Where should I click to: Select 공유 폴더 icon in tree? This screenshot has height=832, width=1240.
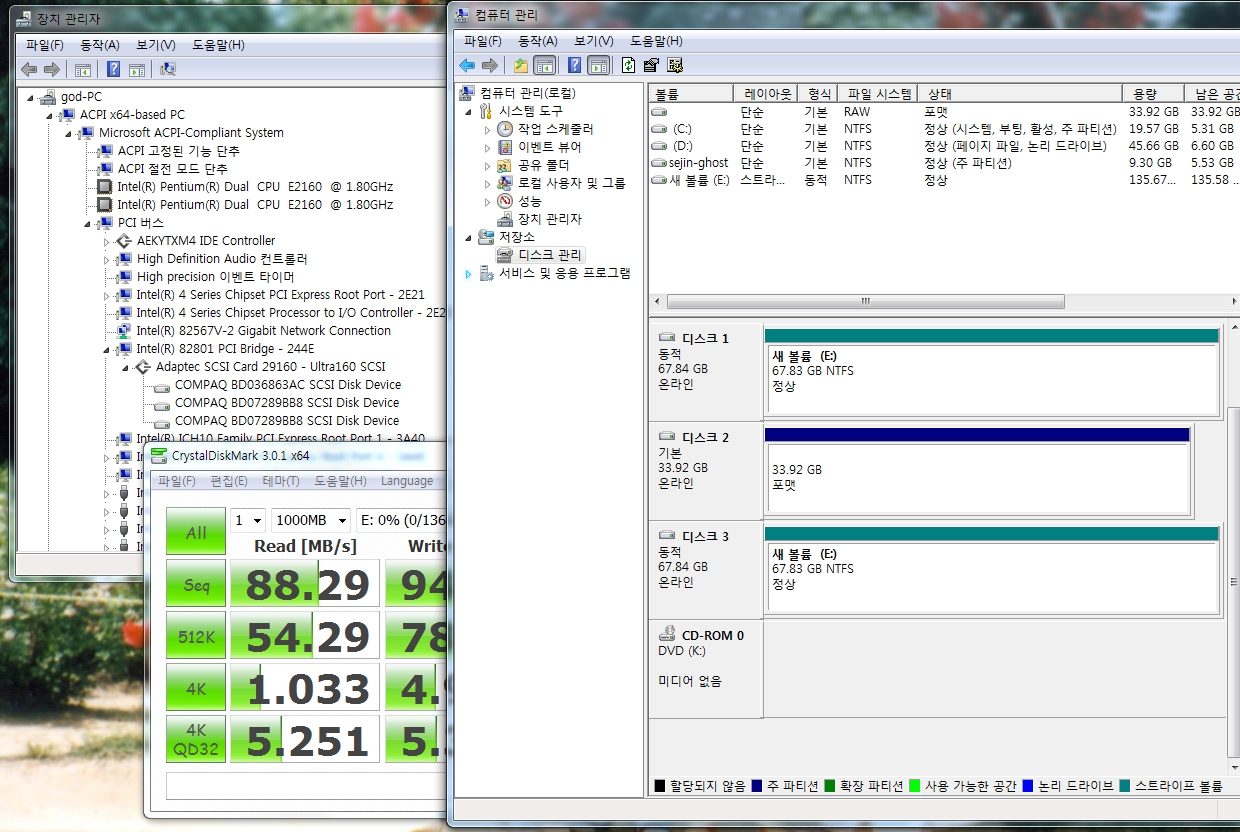[505, 165]
